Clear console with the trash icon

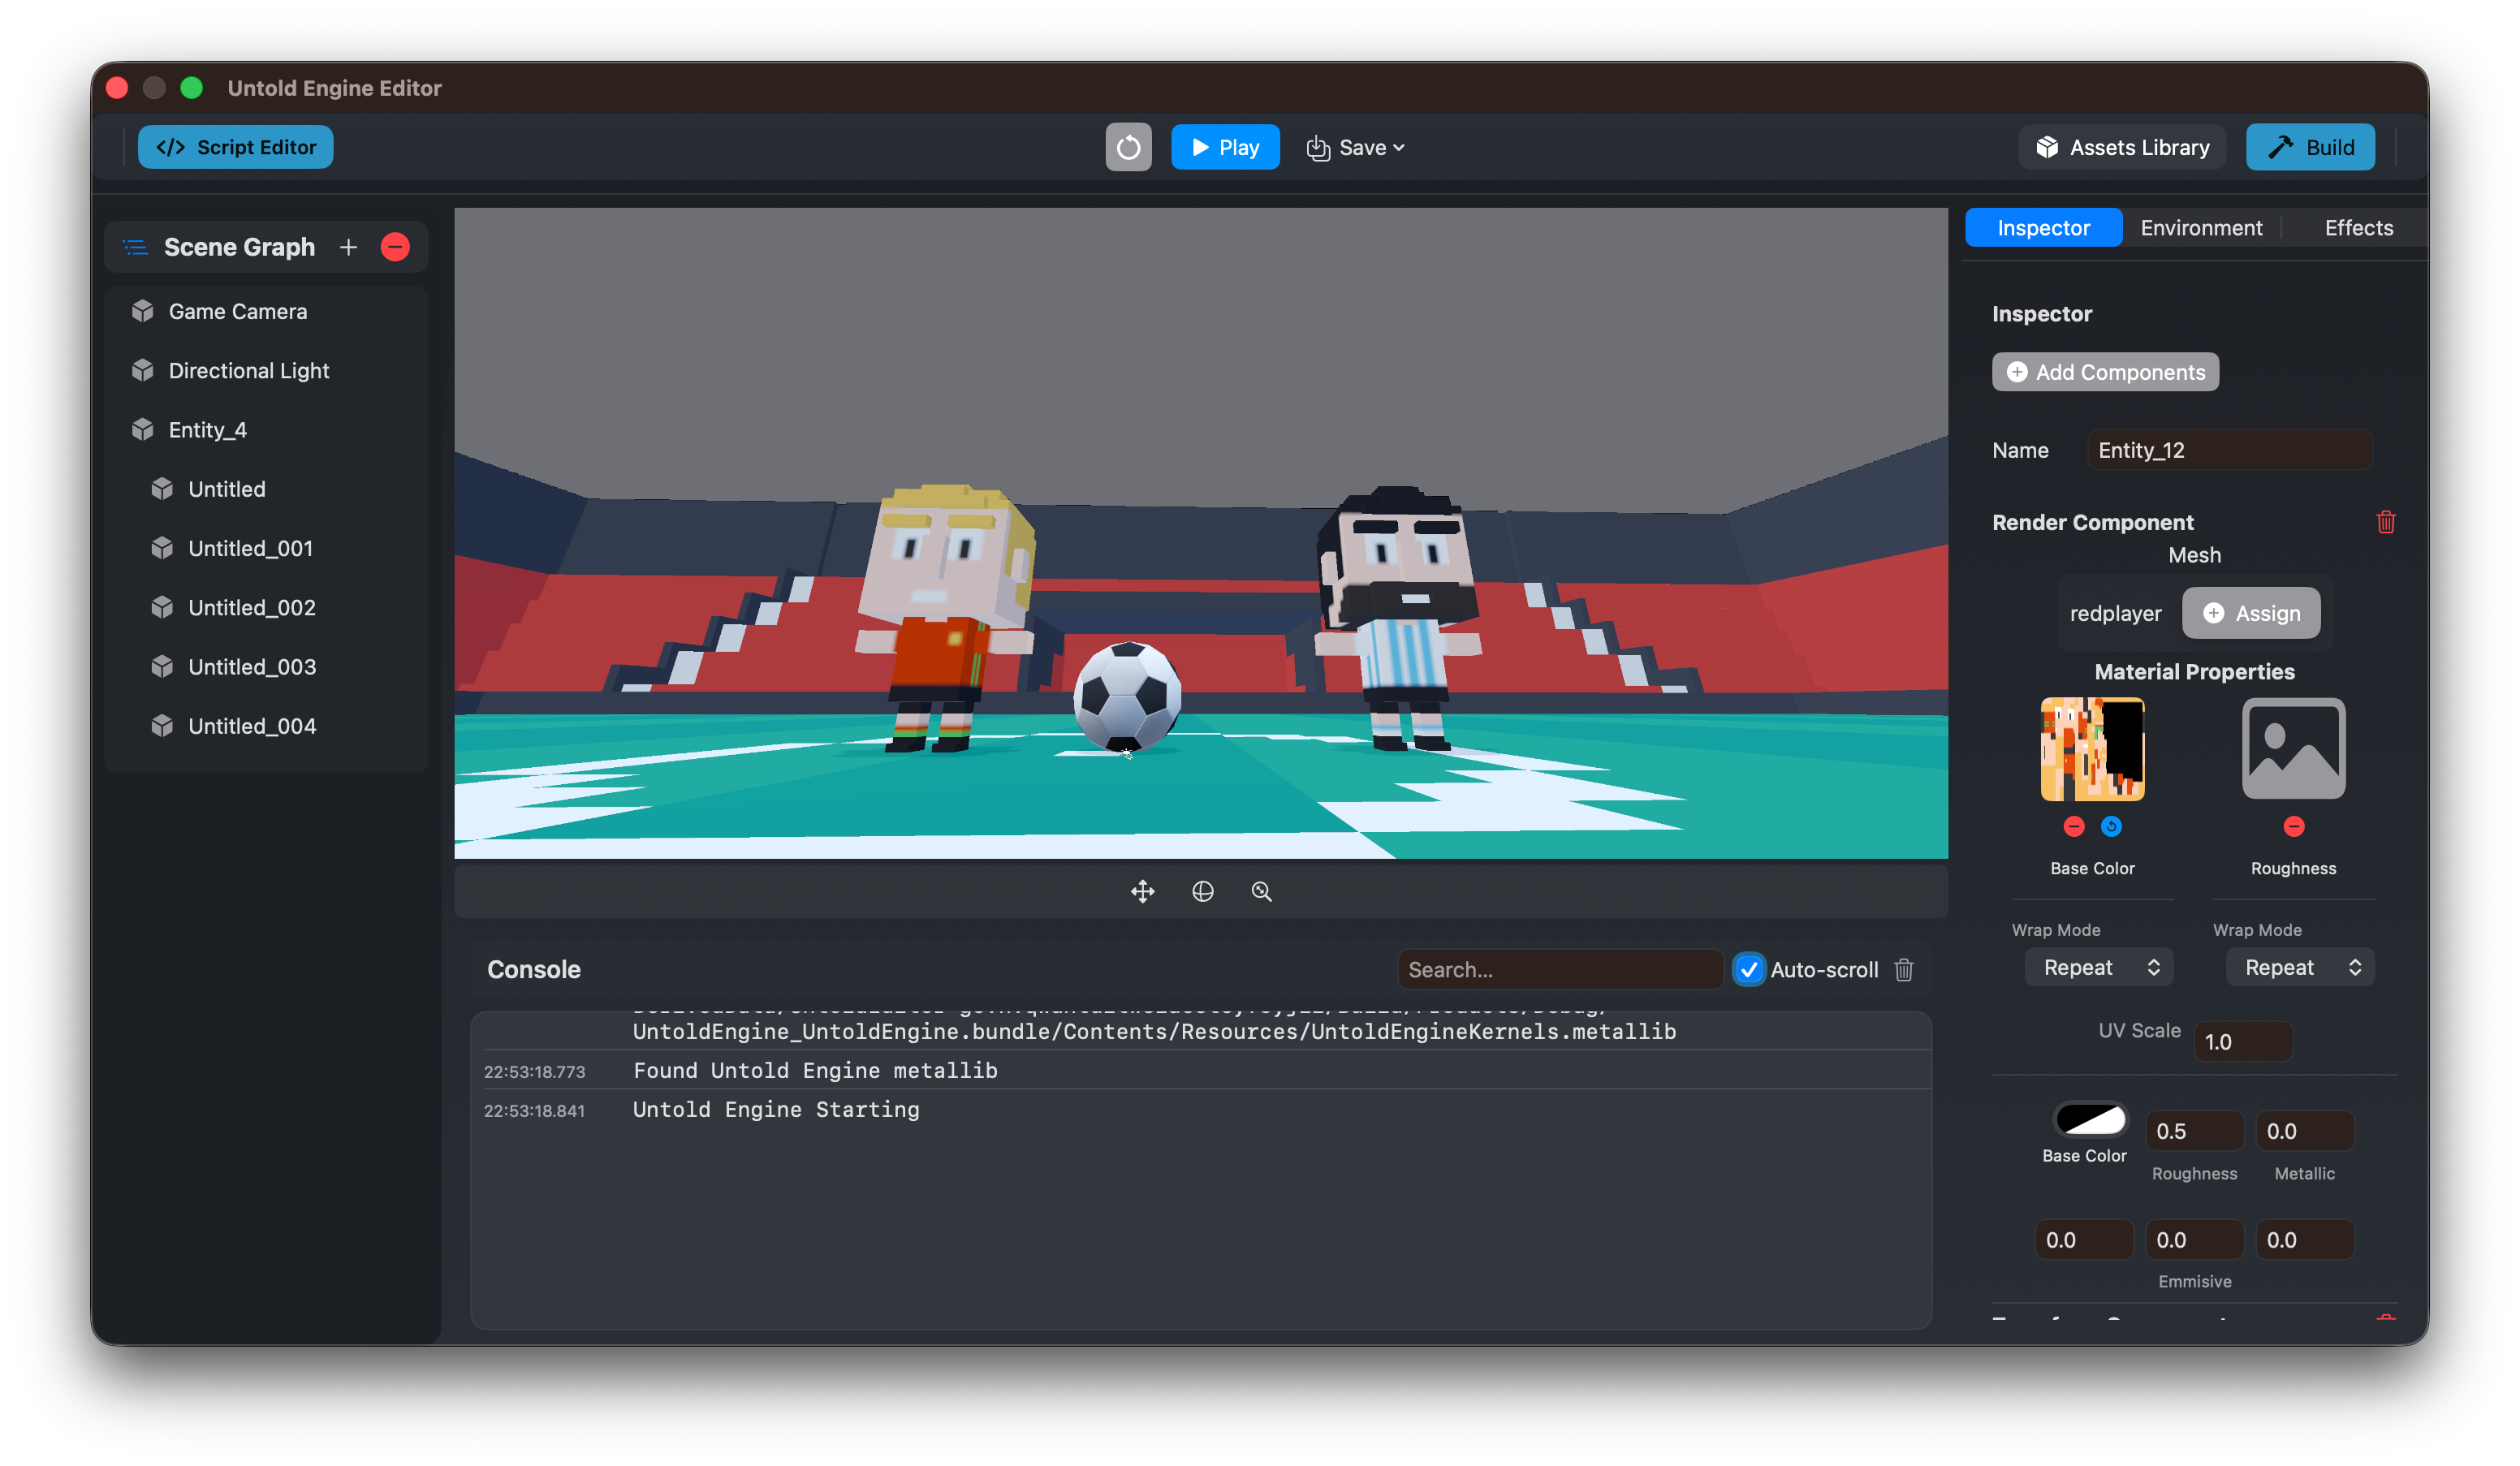(1903, 969)
